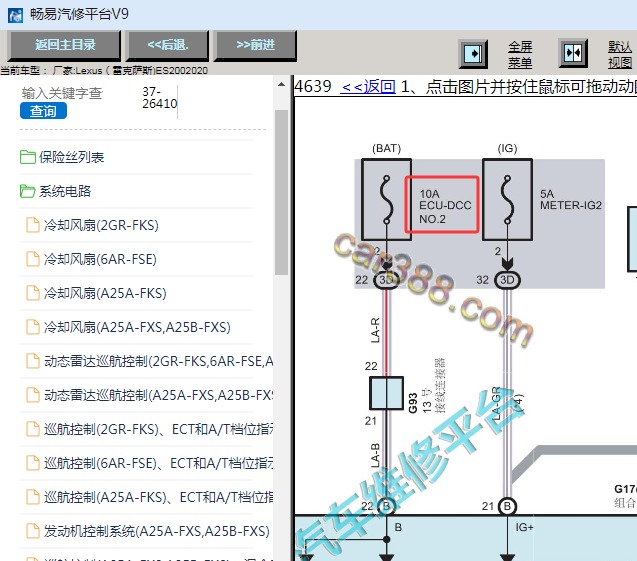
Task: Go forward with the >>前进 button
Action: coord(255,45)
